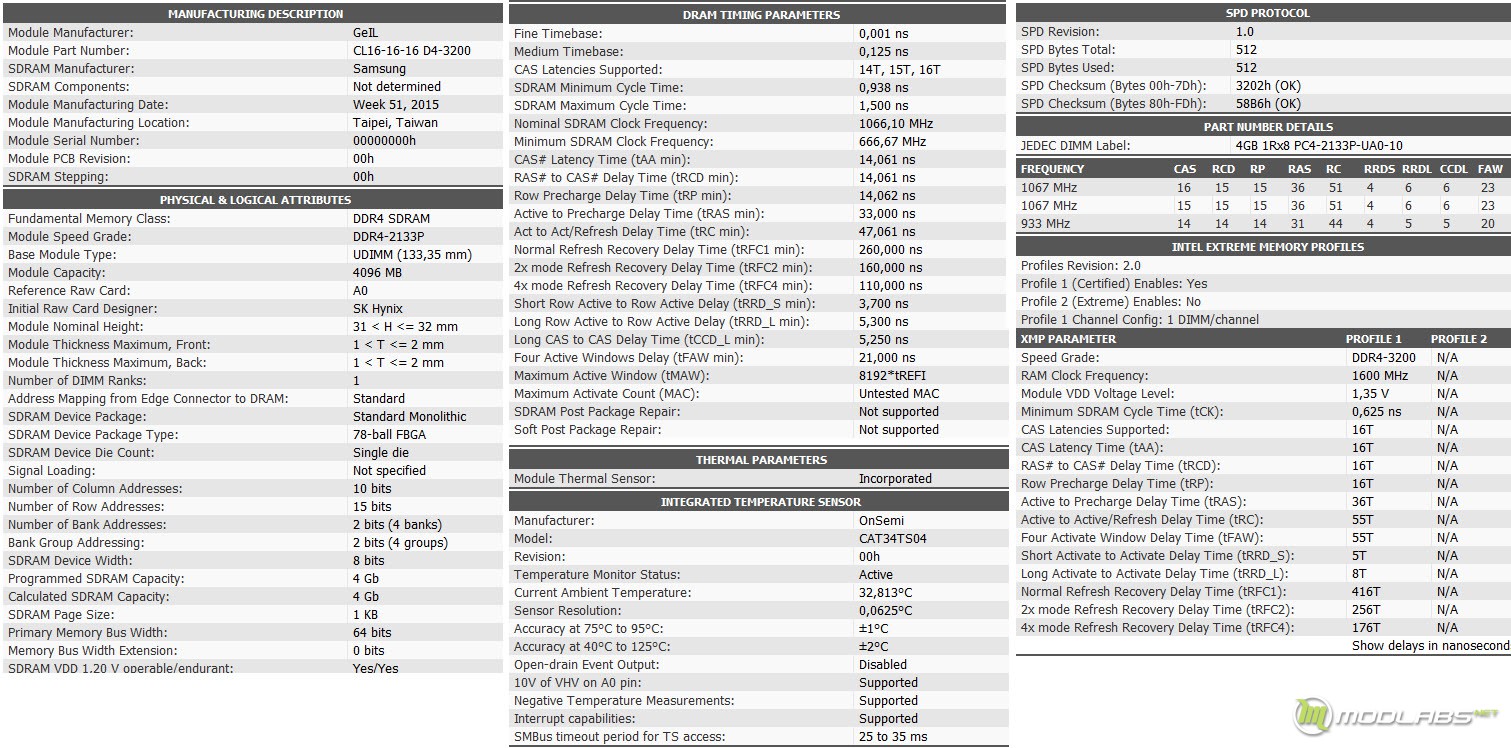This screenshot has height=748, width=1511.
Task: Click the '58B6h (OK)' checksum value
Action: click(1269, 104)
